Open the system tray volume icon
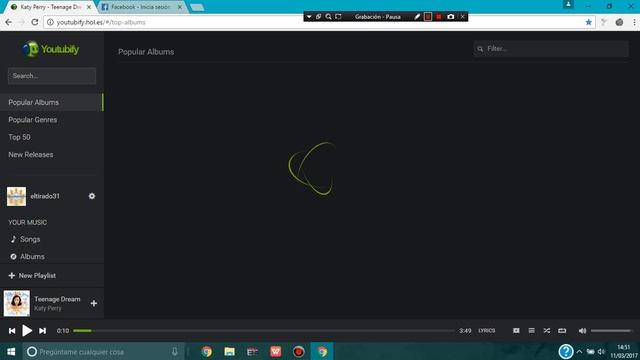Image resolution: width=640 pixels, height=360 pixels. click(x=601, y=351)
